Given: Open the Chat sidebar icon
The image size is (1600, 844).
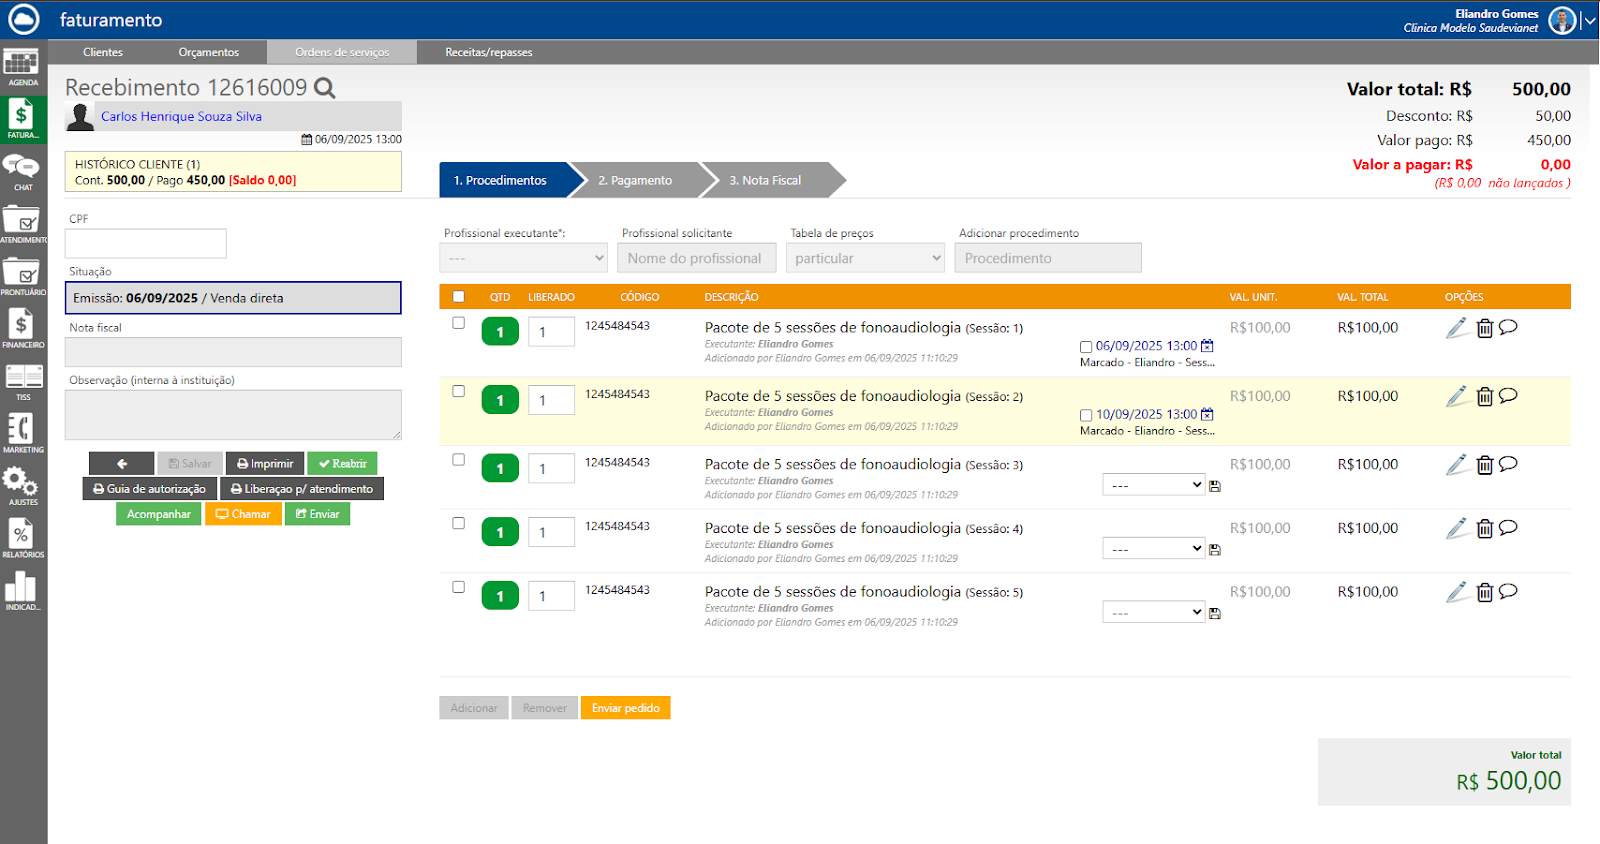Looking at the screenshot, I should click(22, 171).
